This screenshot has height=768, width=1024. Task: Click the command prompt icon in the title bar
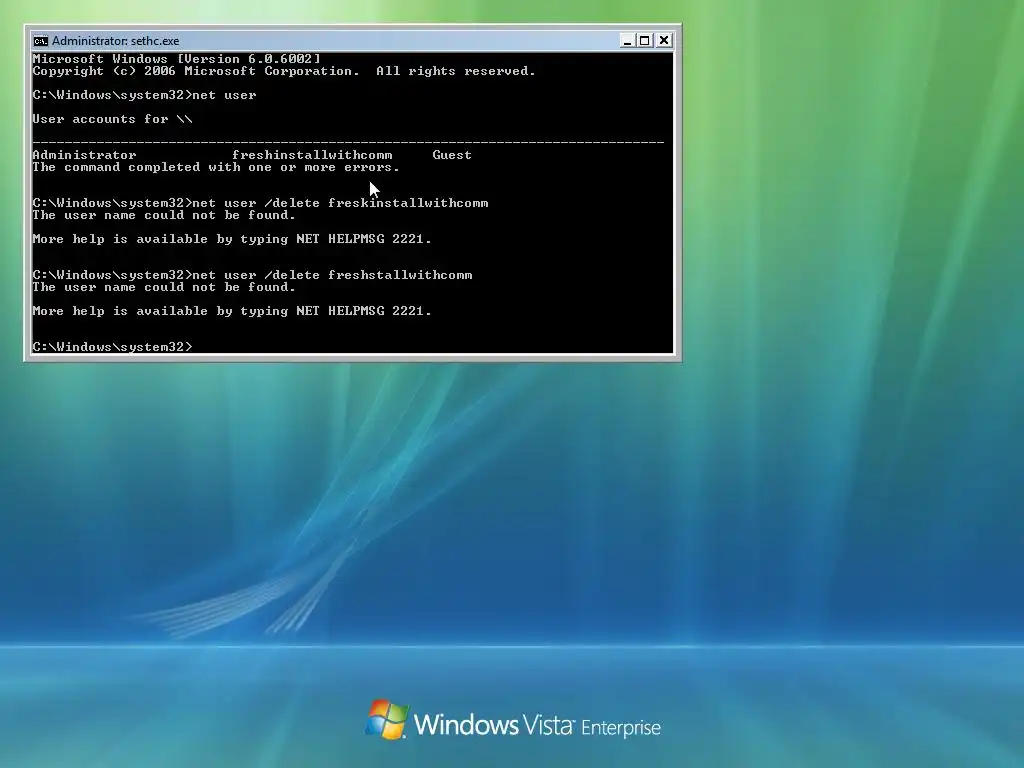coord(40,40)
